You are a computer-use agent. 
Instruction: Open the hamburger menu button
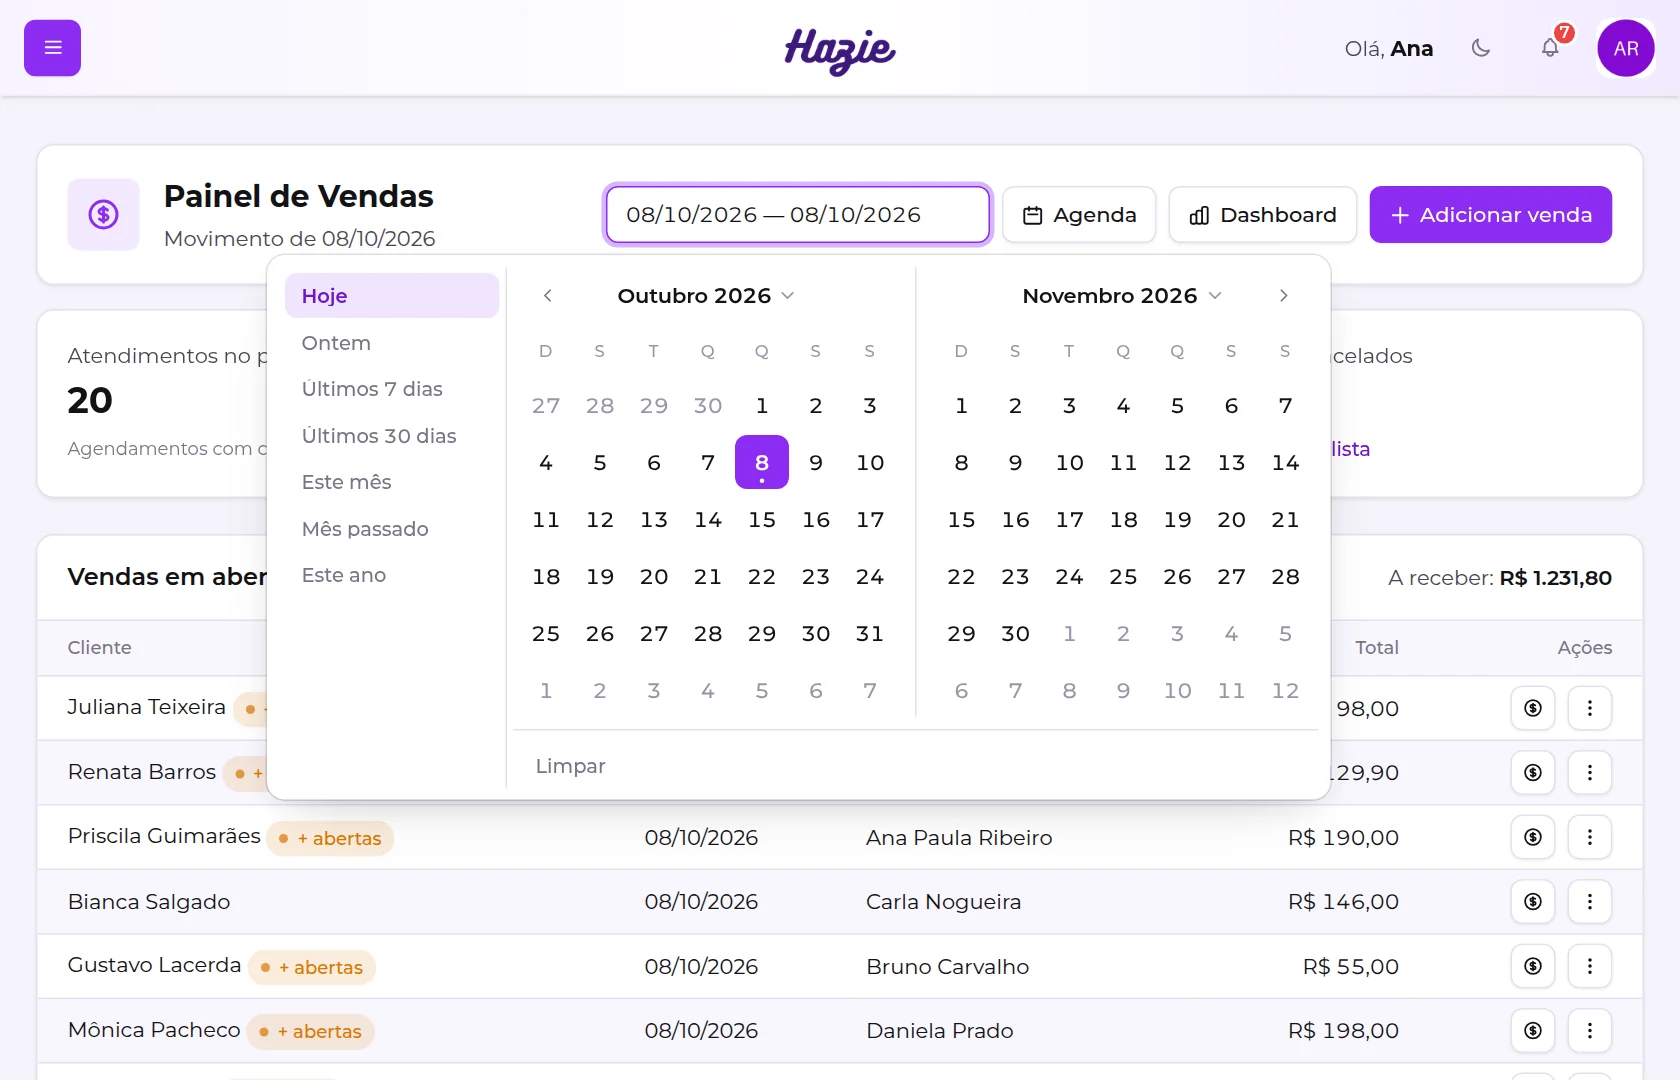click(52, 48)
